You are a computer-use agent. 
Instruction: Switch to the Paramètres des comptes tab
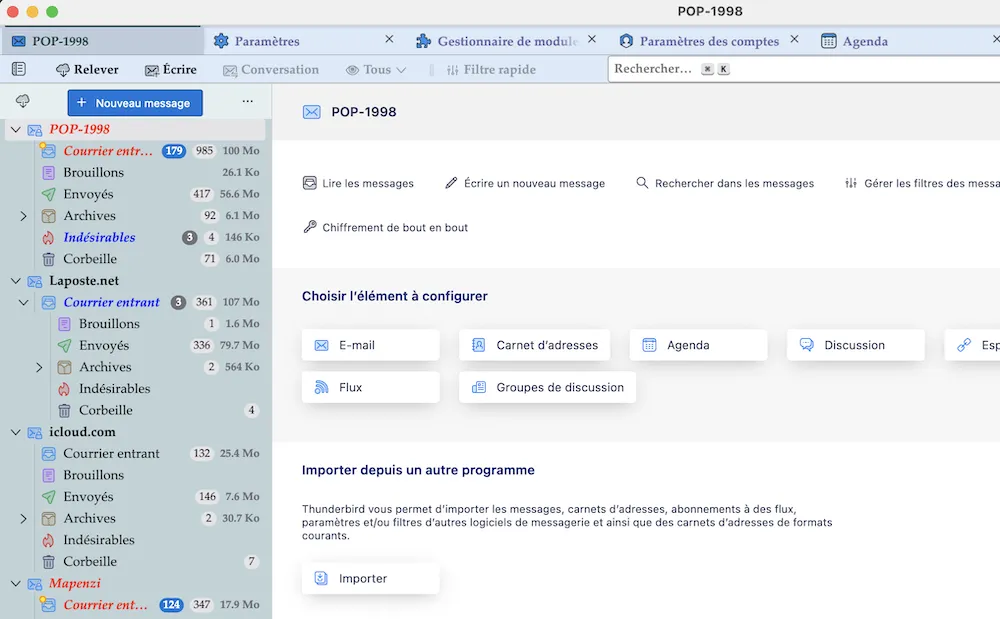tap(709, 41)
